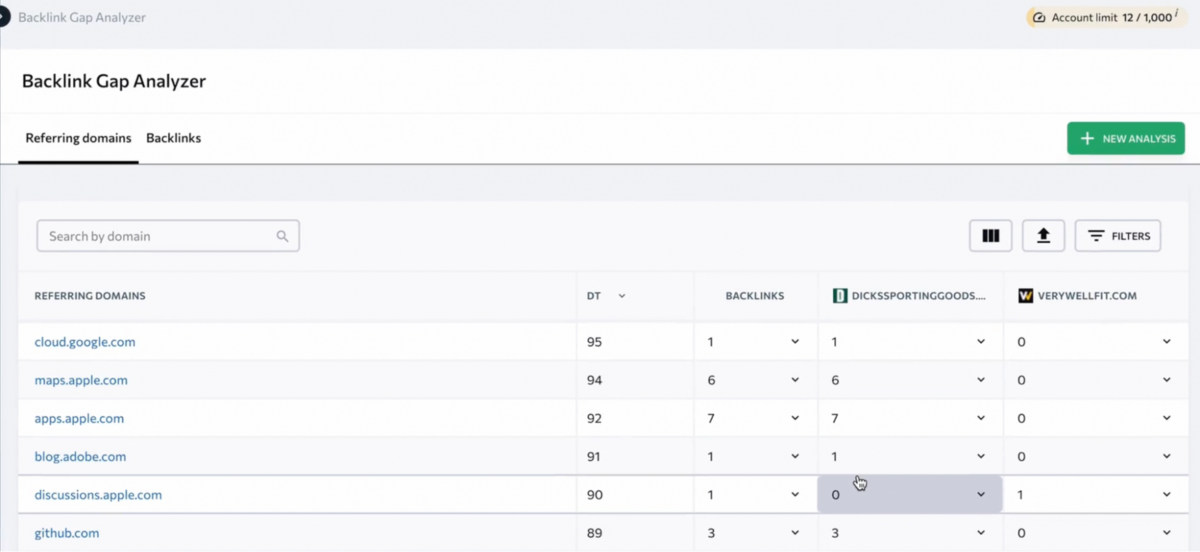
Task: Expand dickssportinggoods dropdown in blog.adobe.com row
Action: 981,456
